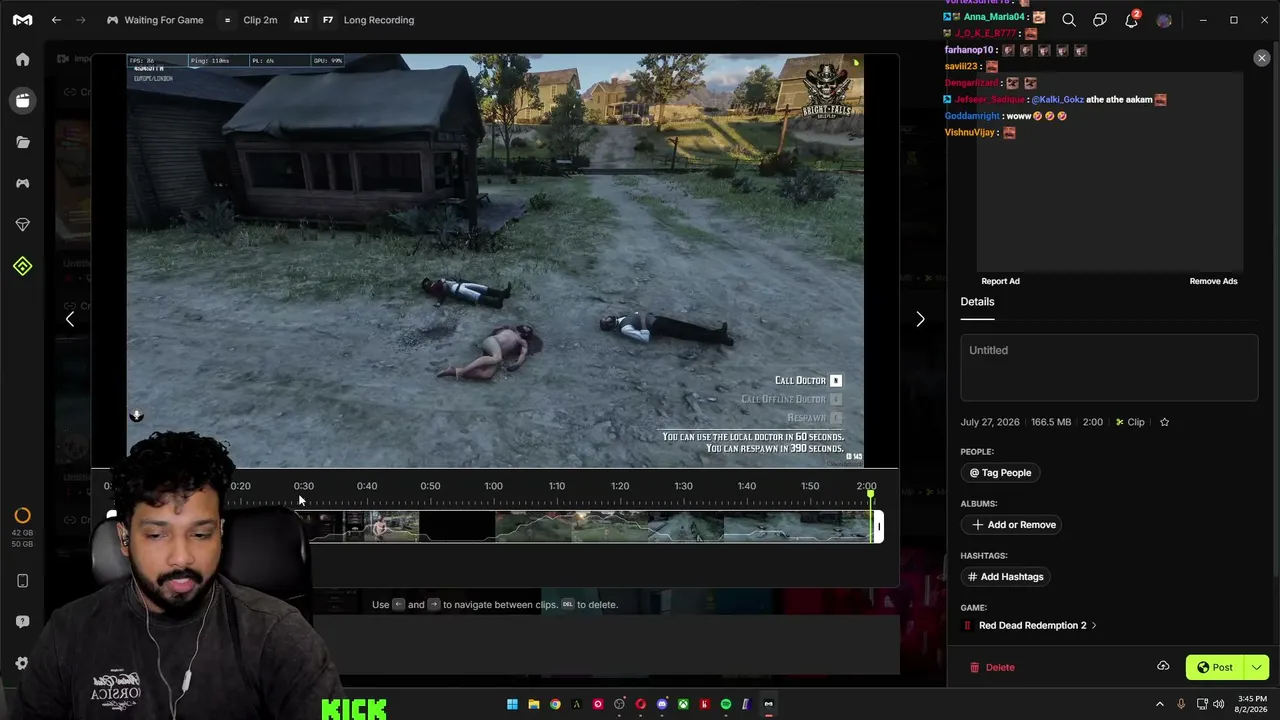Click the red Delete button
1280x720 pixels.
point(992,667)
